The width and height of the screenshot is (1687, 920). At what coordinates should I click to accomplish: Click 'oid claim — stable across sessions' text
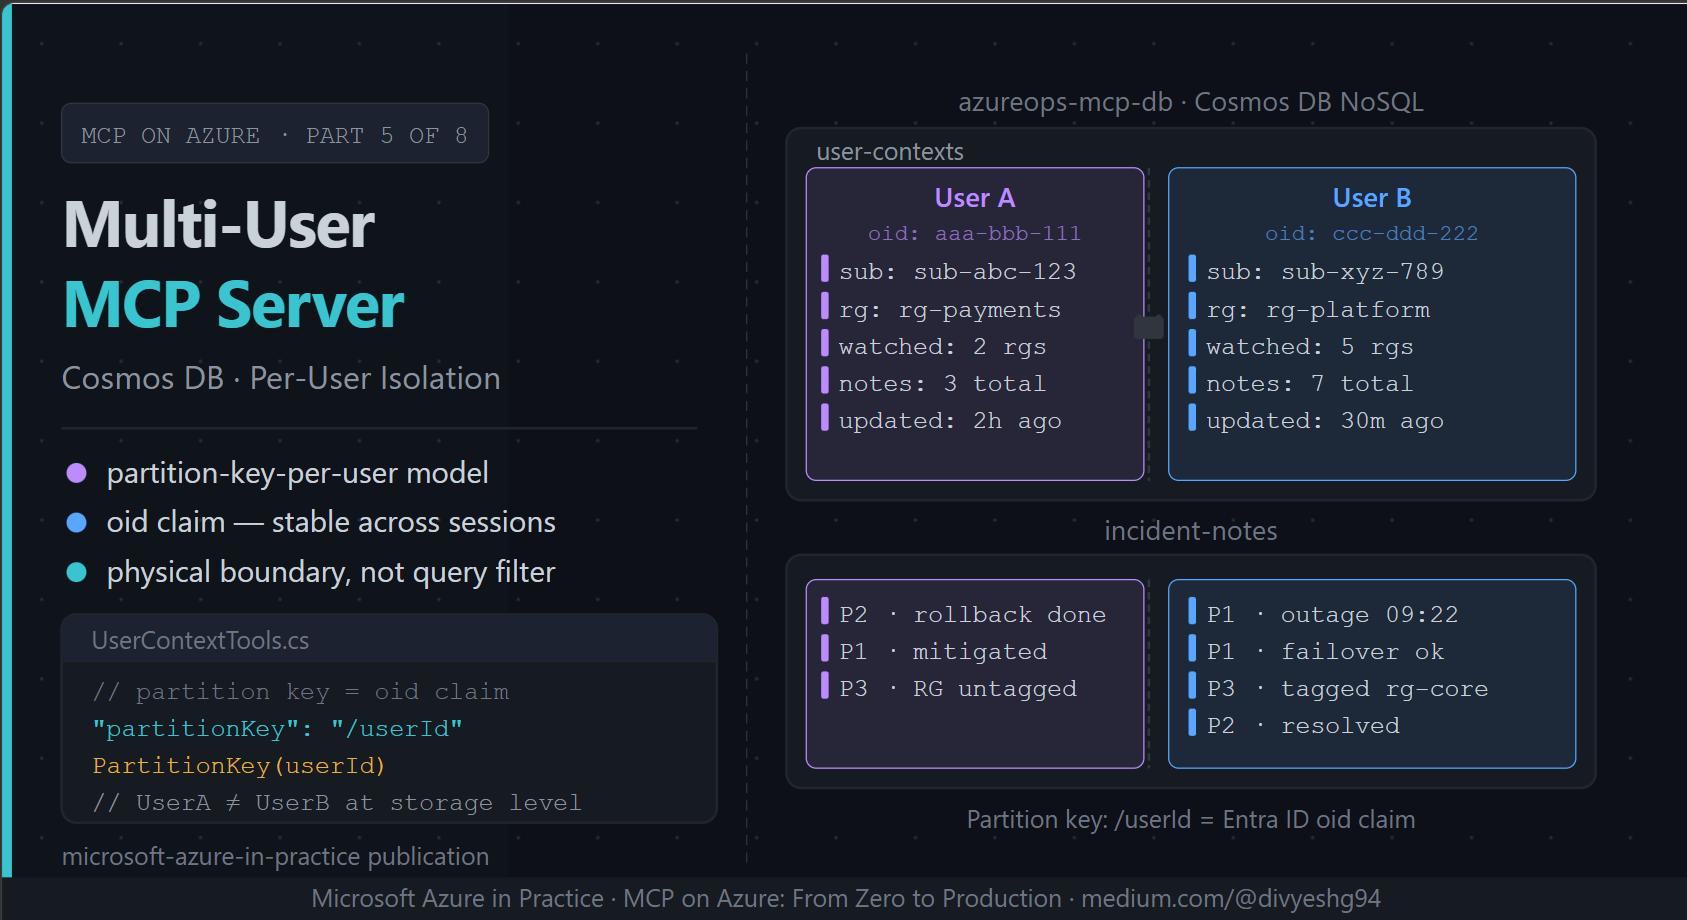coord(331,522)
